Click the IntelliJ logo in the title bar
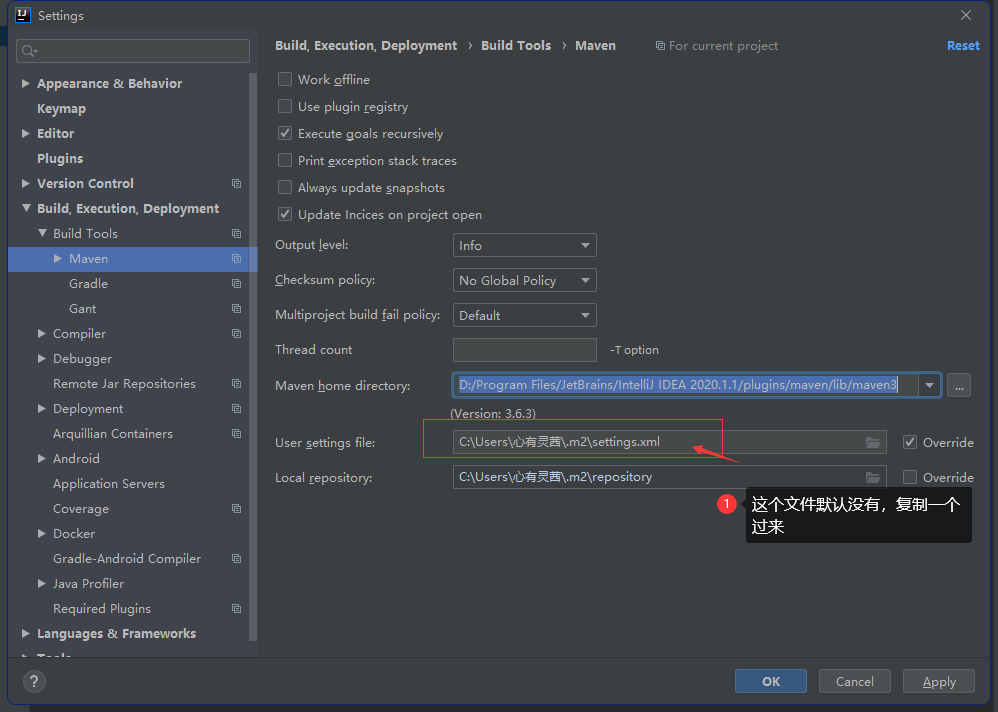 tap(23, 15)
